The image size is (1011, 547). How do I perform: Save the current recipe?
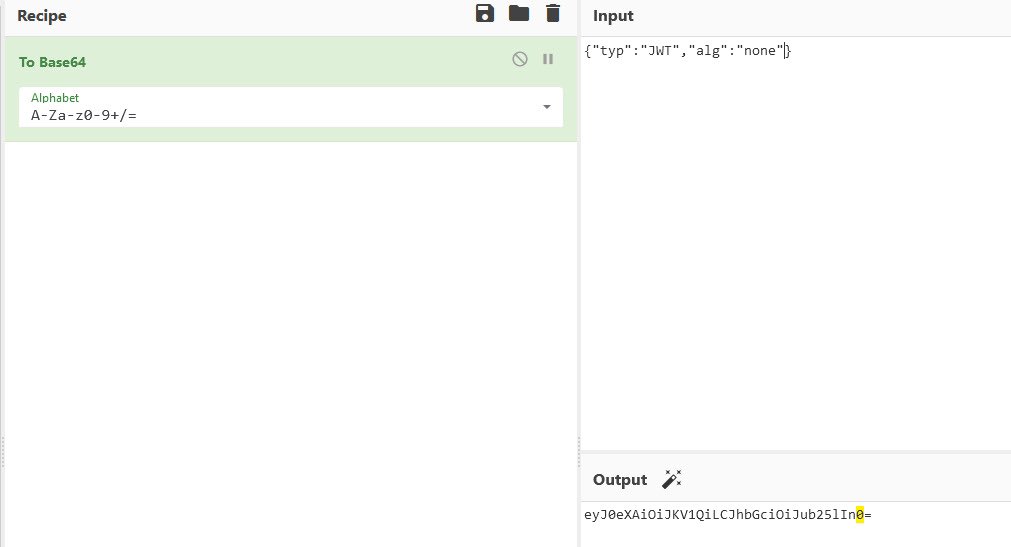click(485, 13)
